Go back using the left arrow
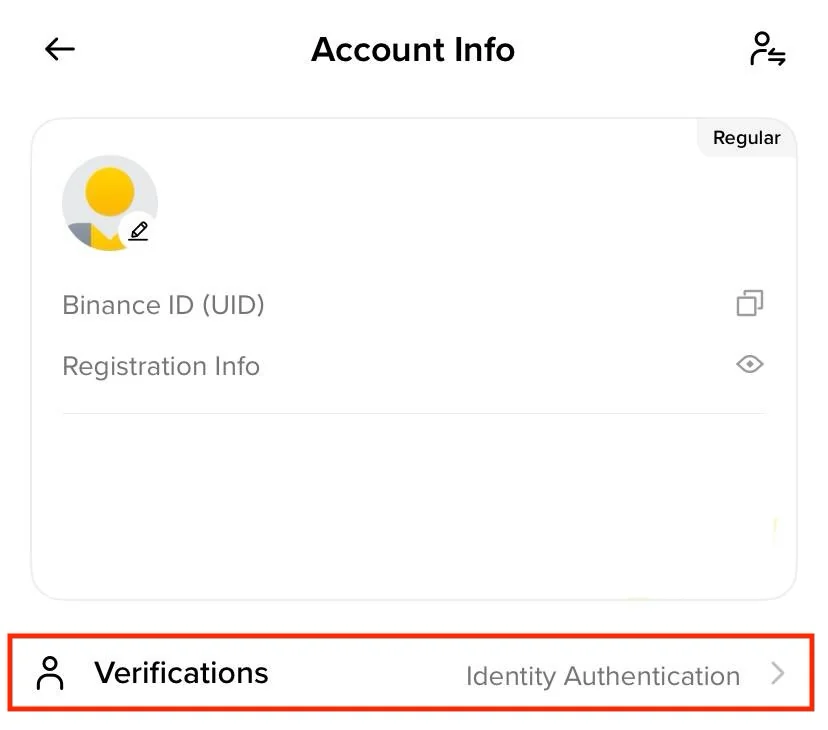The height and width of the screenshot is (730, 828). click(60, 50)
